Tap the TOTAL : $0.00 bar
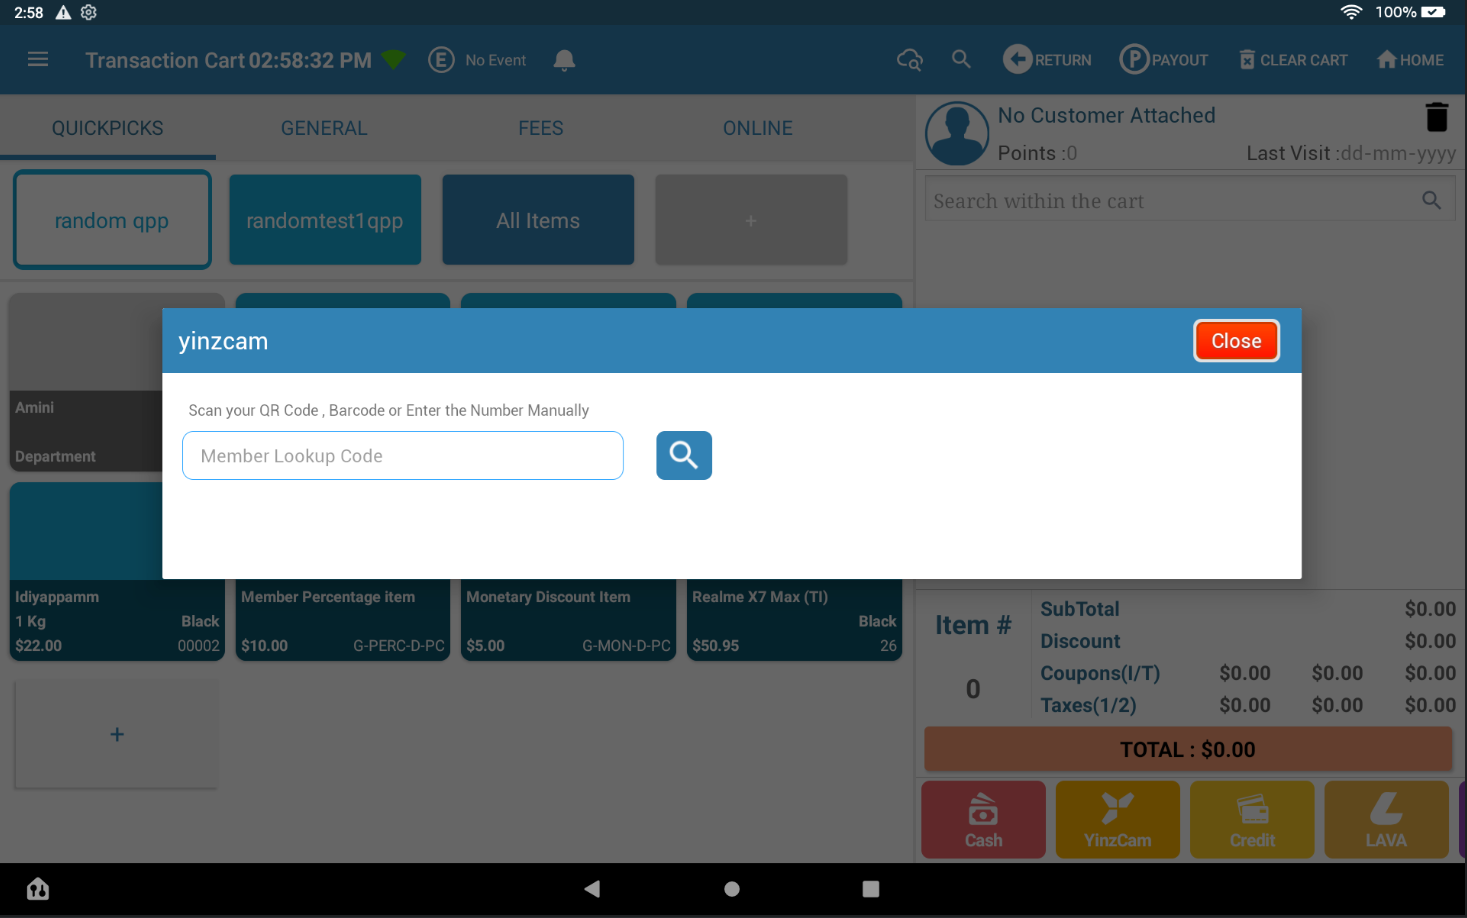This screenshot has width=1467, height=918. click(x=1188, y=750)
